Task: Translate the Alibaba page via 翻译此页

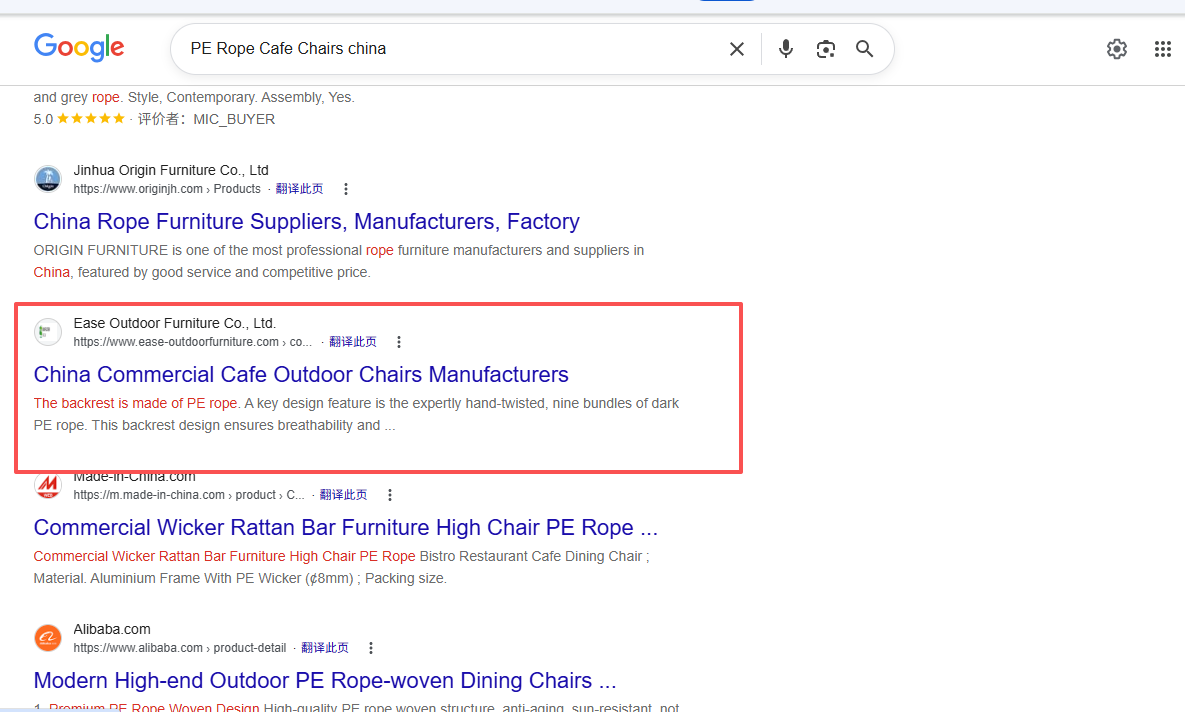Action: (x=325, y=648)
